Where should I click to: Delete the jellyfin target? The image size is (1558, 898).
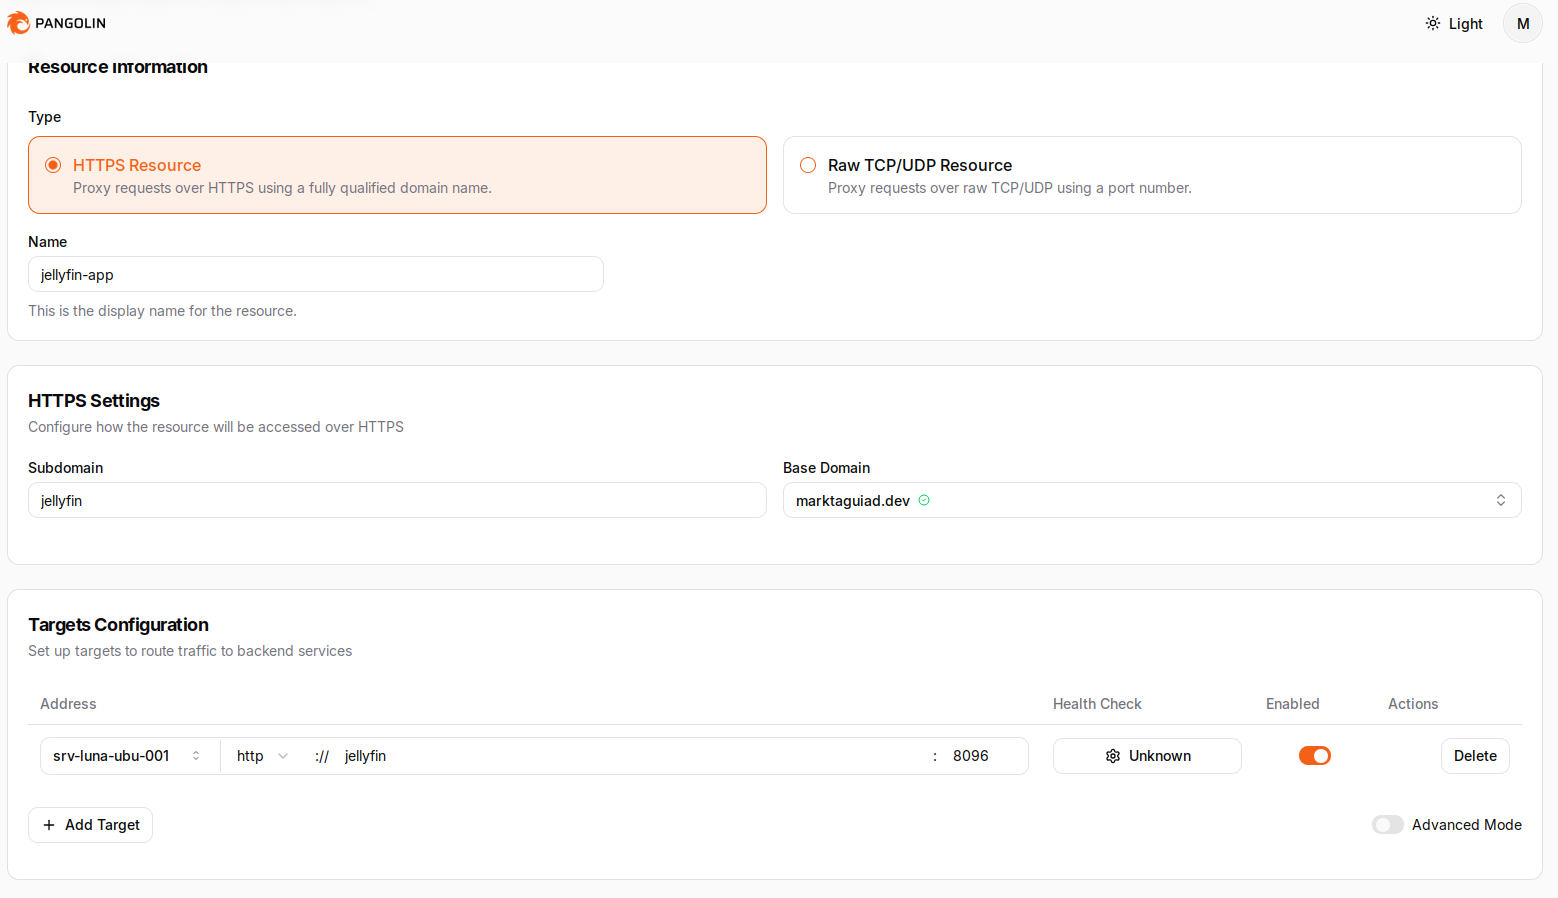1474,756
